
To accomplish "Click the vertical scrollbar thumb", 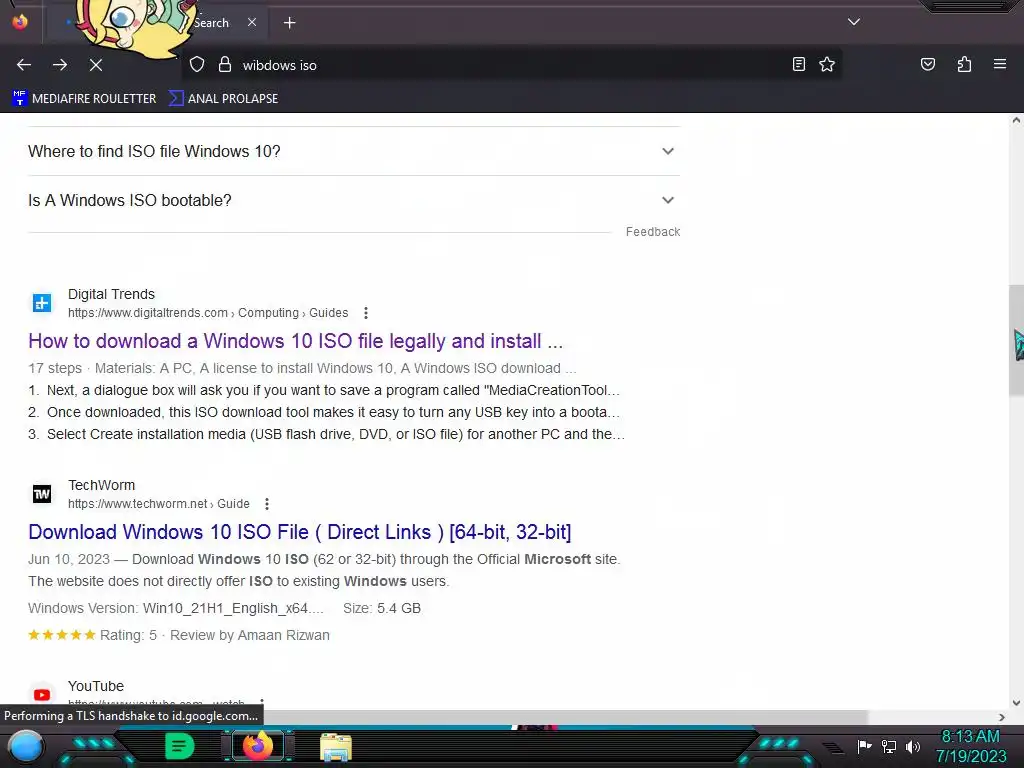I will click(x=1016, y=340).
